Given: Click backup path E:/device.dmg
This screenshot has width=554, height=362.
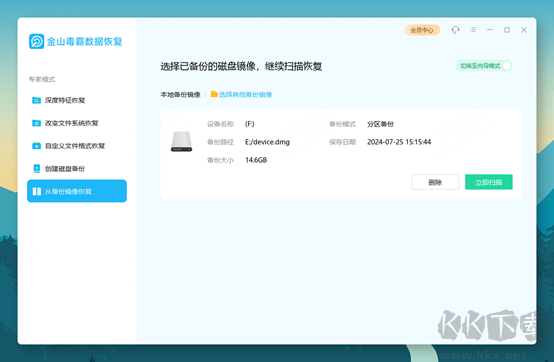Looking at the screenshot, I should 267,142.
